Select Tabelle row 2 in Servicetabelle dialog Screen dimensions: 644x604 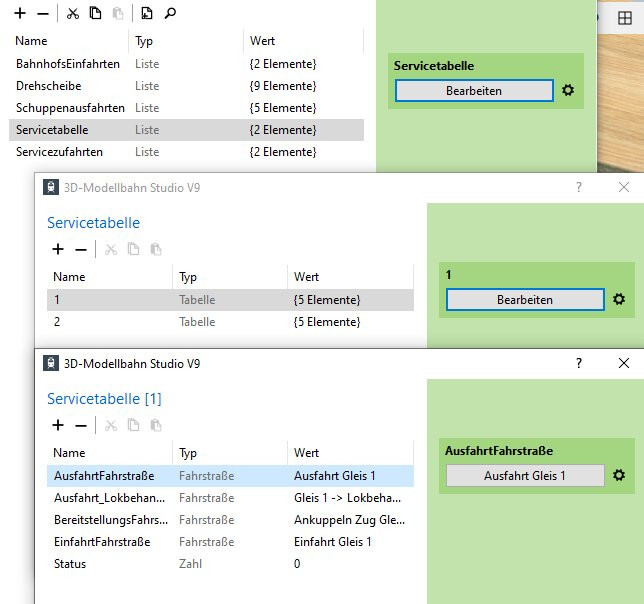click(x=230, y=322)
